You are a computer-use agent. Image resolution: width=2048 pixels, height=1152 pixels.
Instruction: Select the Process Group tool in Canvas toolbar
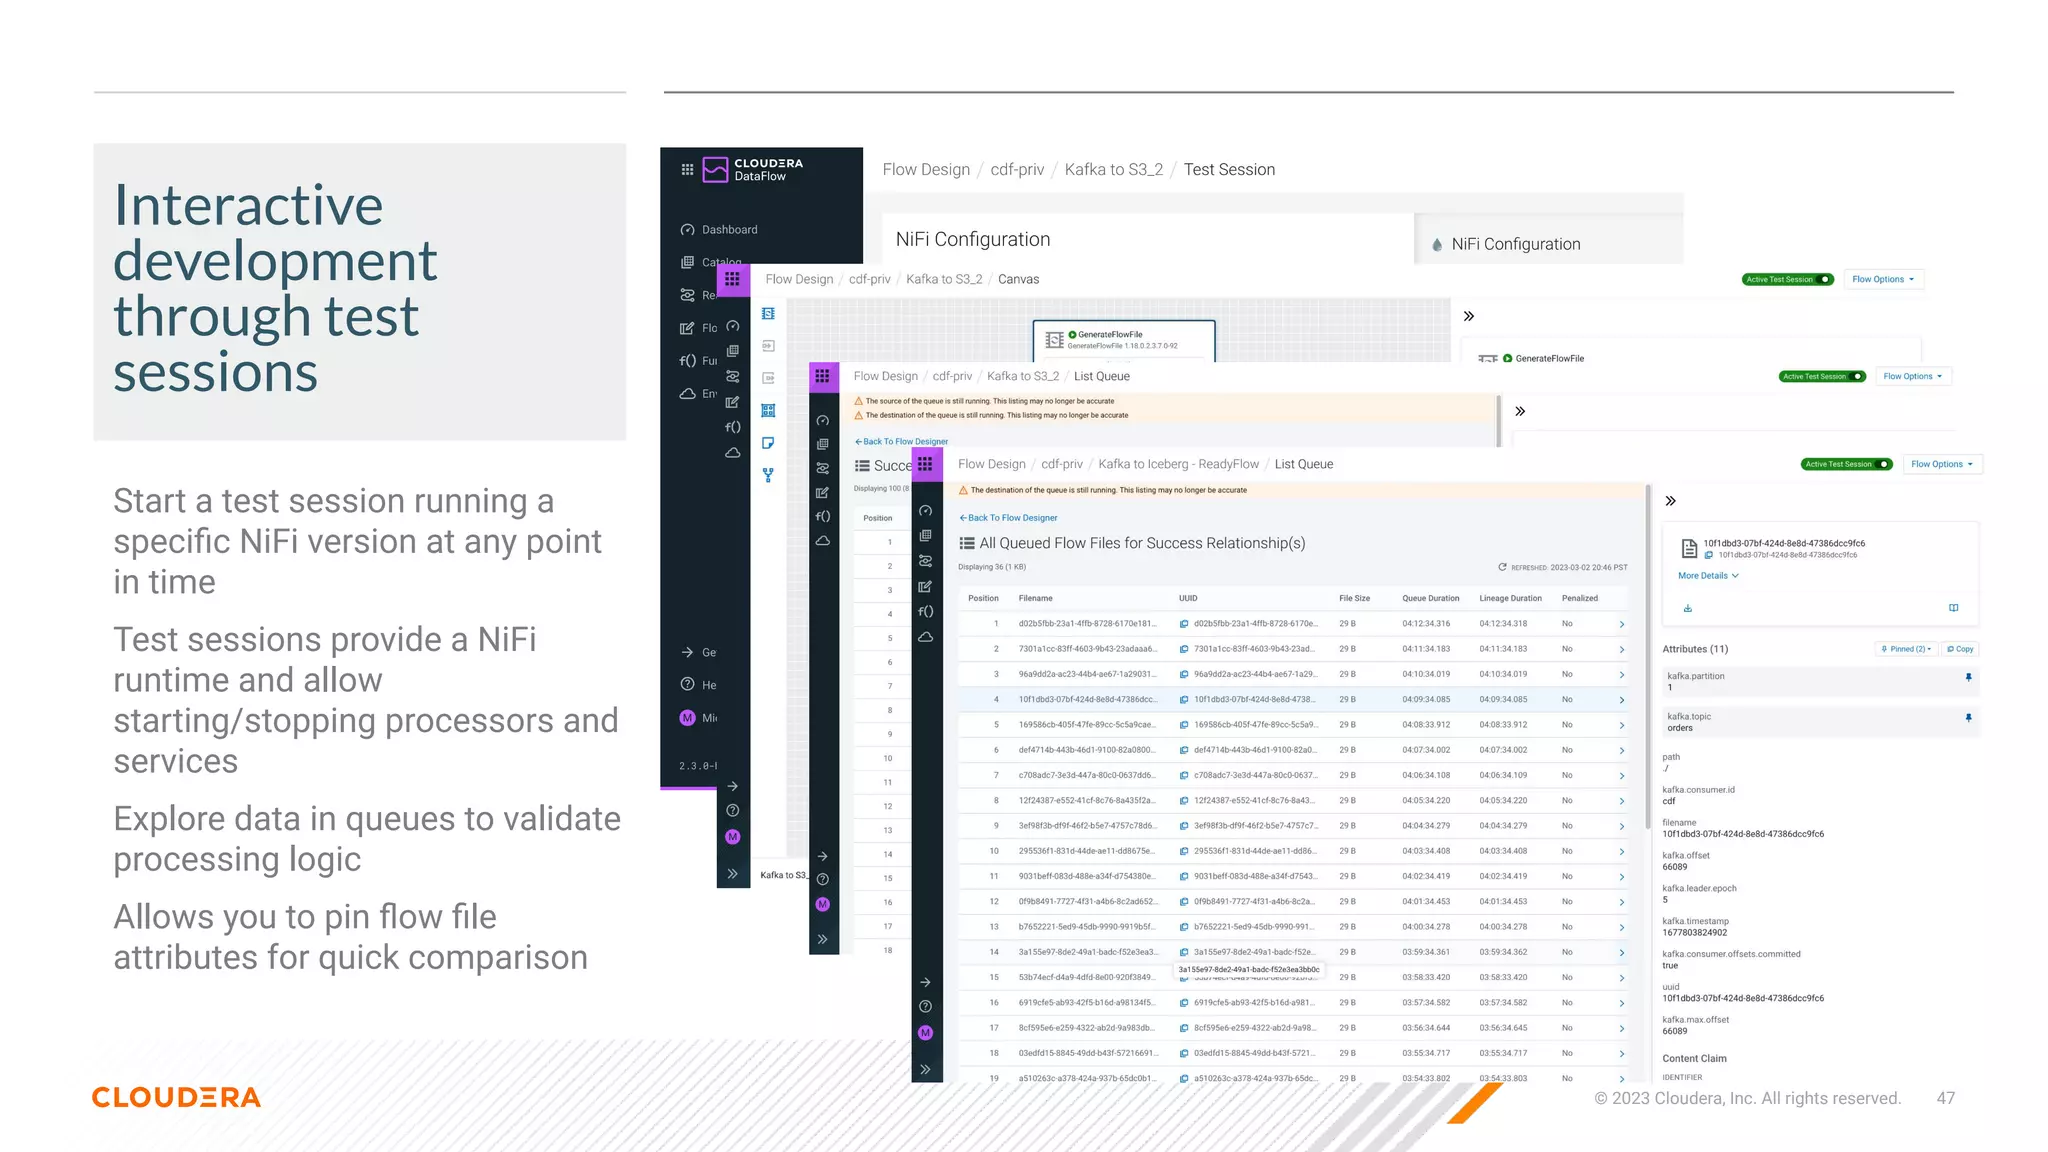tap(768, 411)
